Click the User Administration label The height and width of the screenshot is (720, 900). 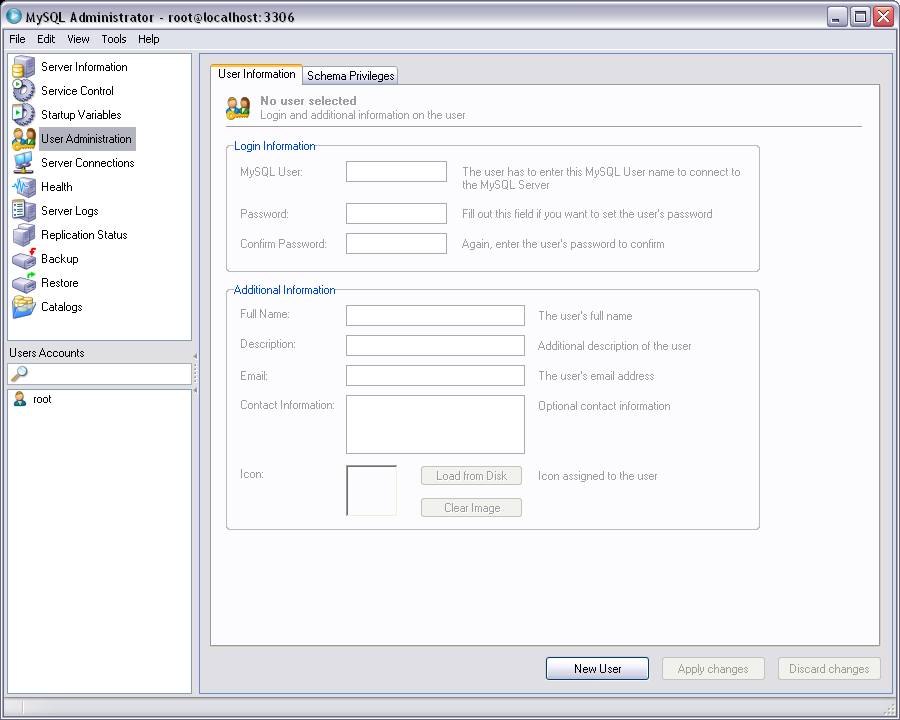pyautogui.click(x=86, y=139)
